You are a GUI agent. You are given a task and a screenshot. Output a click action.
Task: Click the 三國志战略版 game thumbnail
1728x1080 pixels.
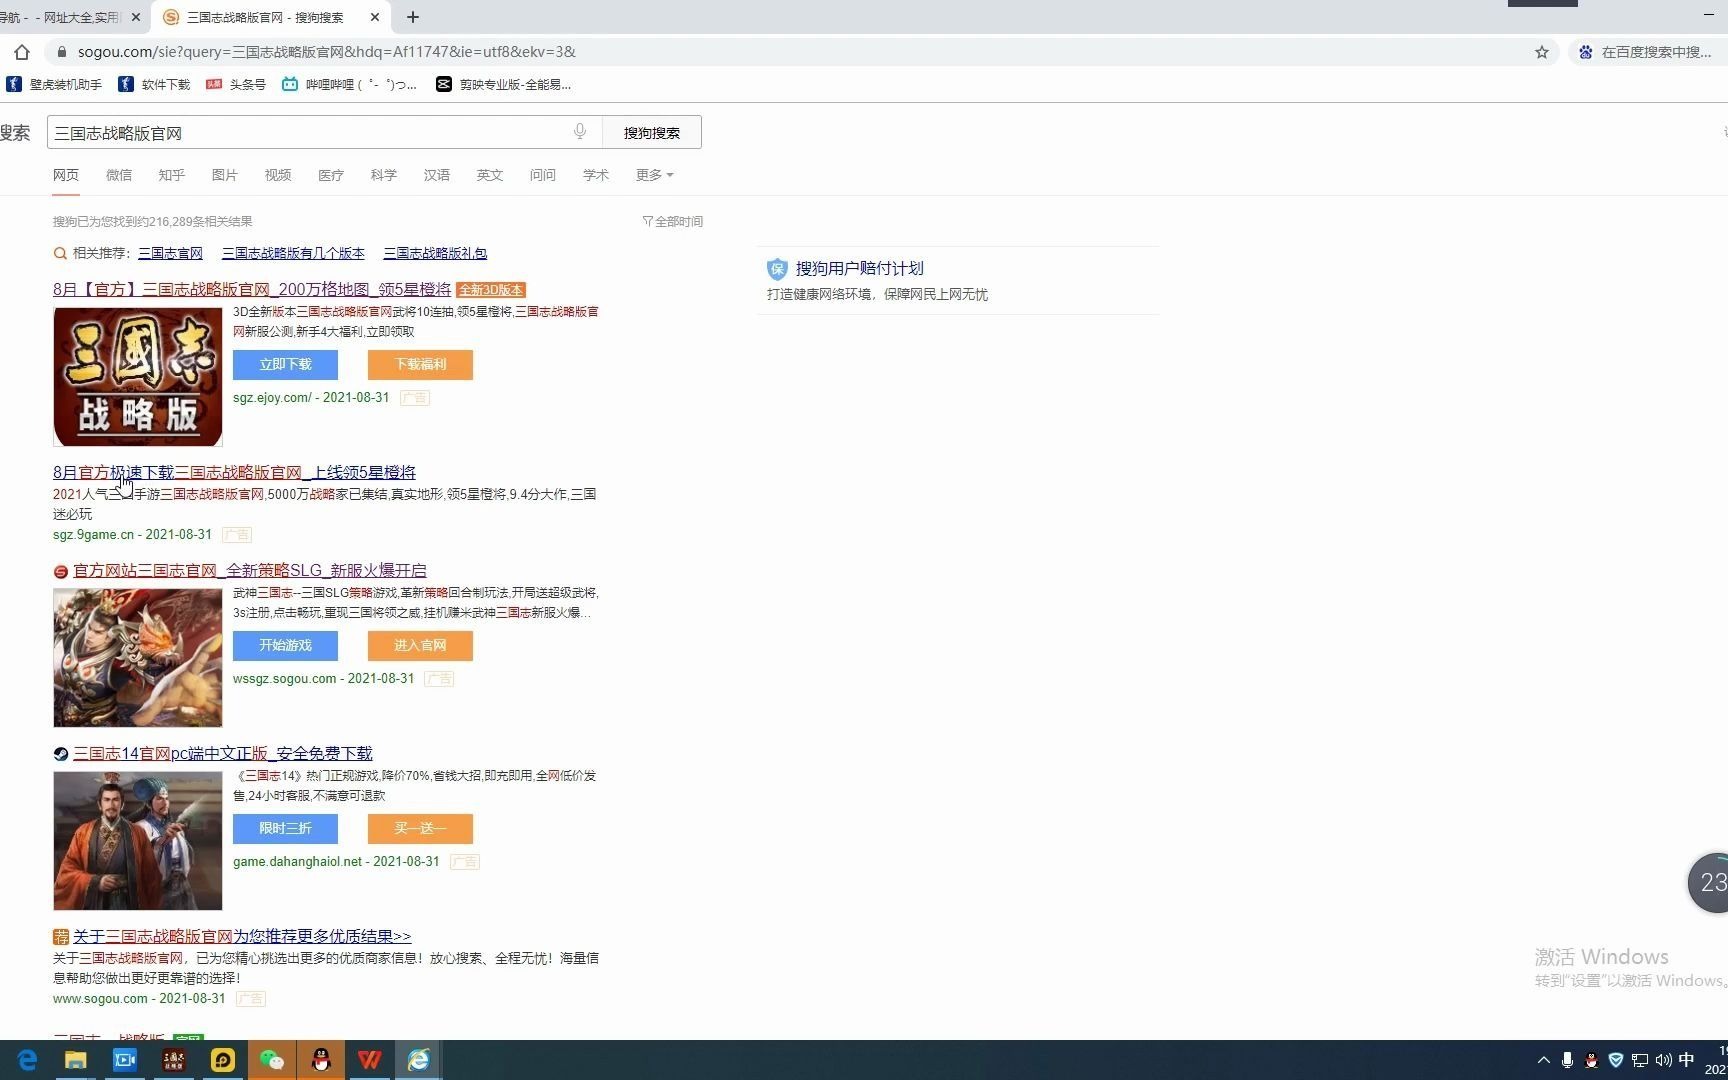click(x=138, y=377)
